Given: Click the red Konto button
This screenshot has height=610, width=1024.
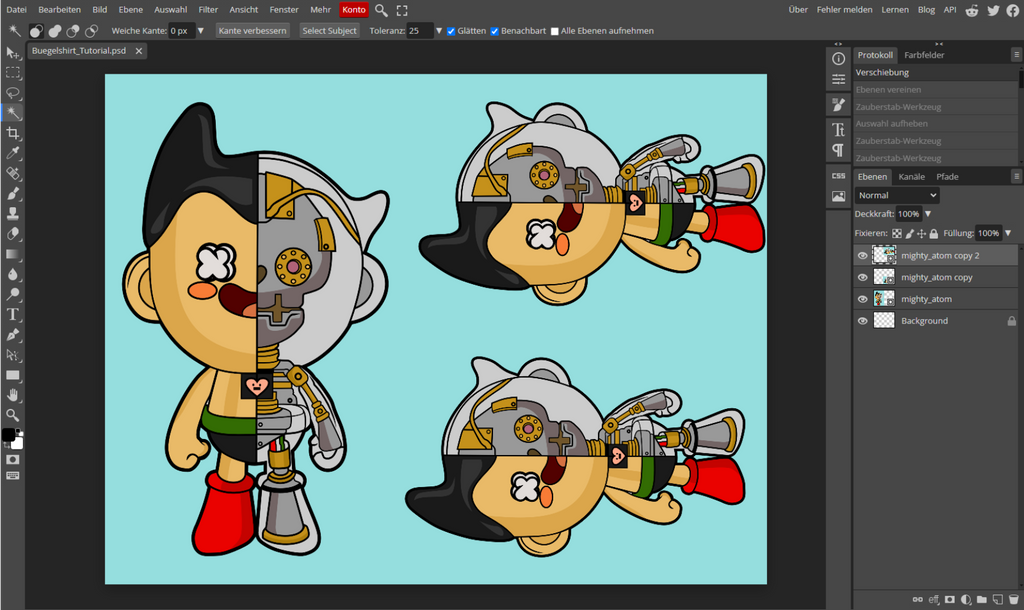Looking at the screenshot, I should (354, 10).
